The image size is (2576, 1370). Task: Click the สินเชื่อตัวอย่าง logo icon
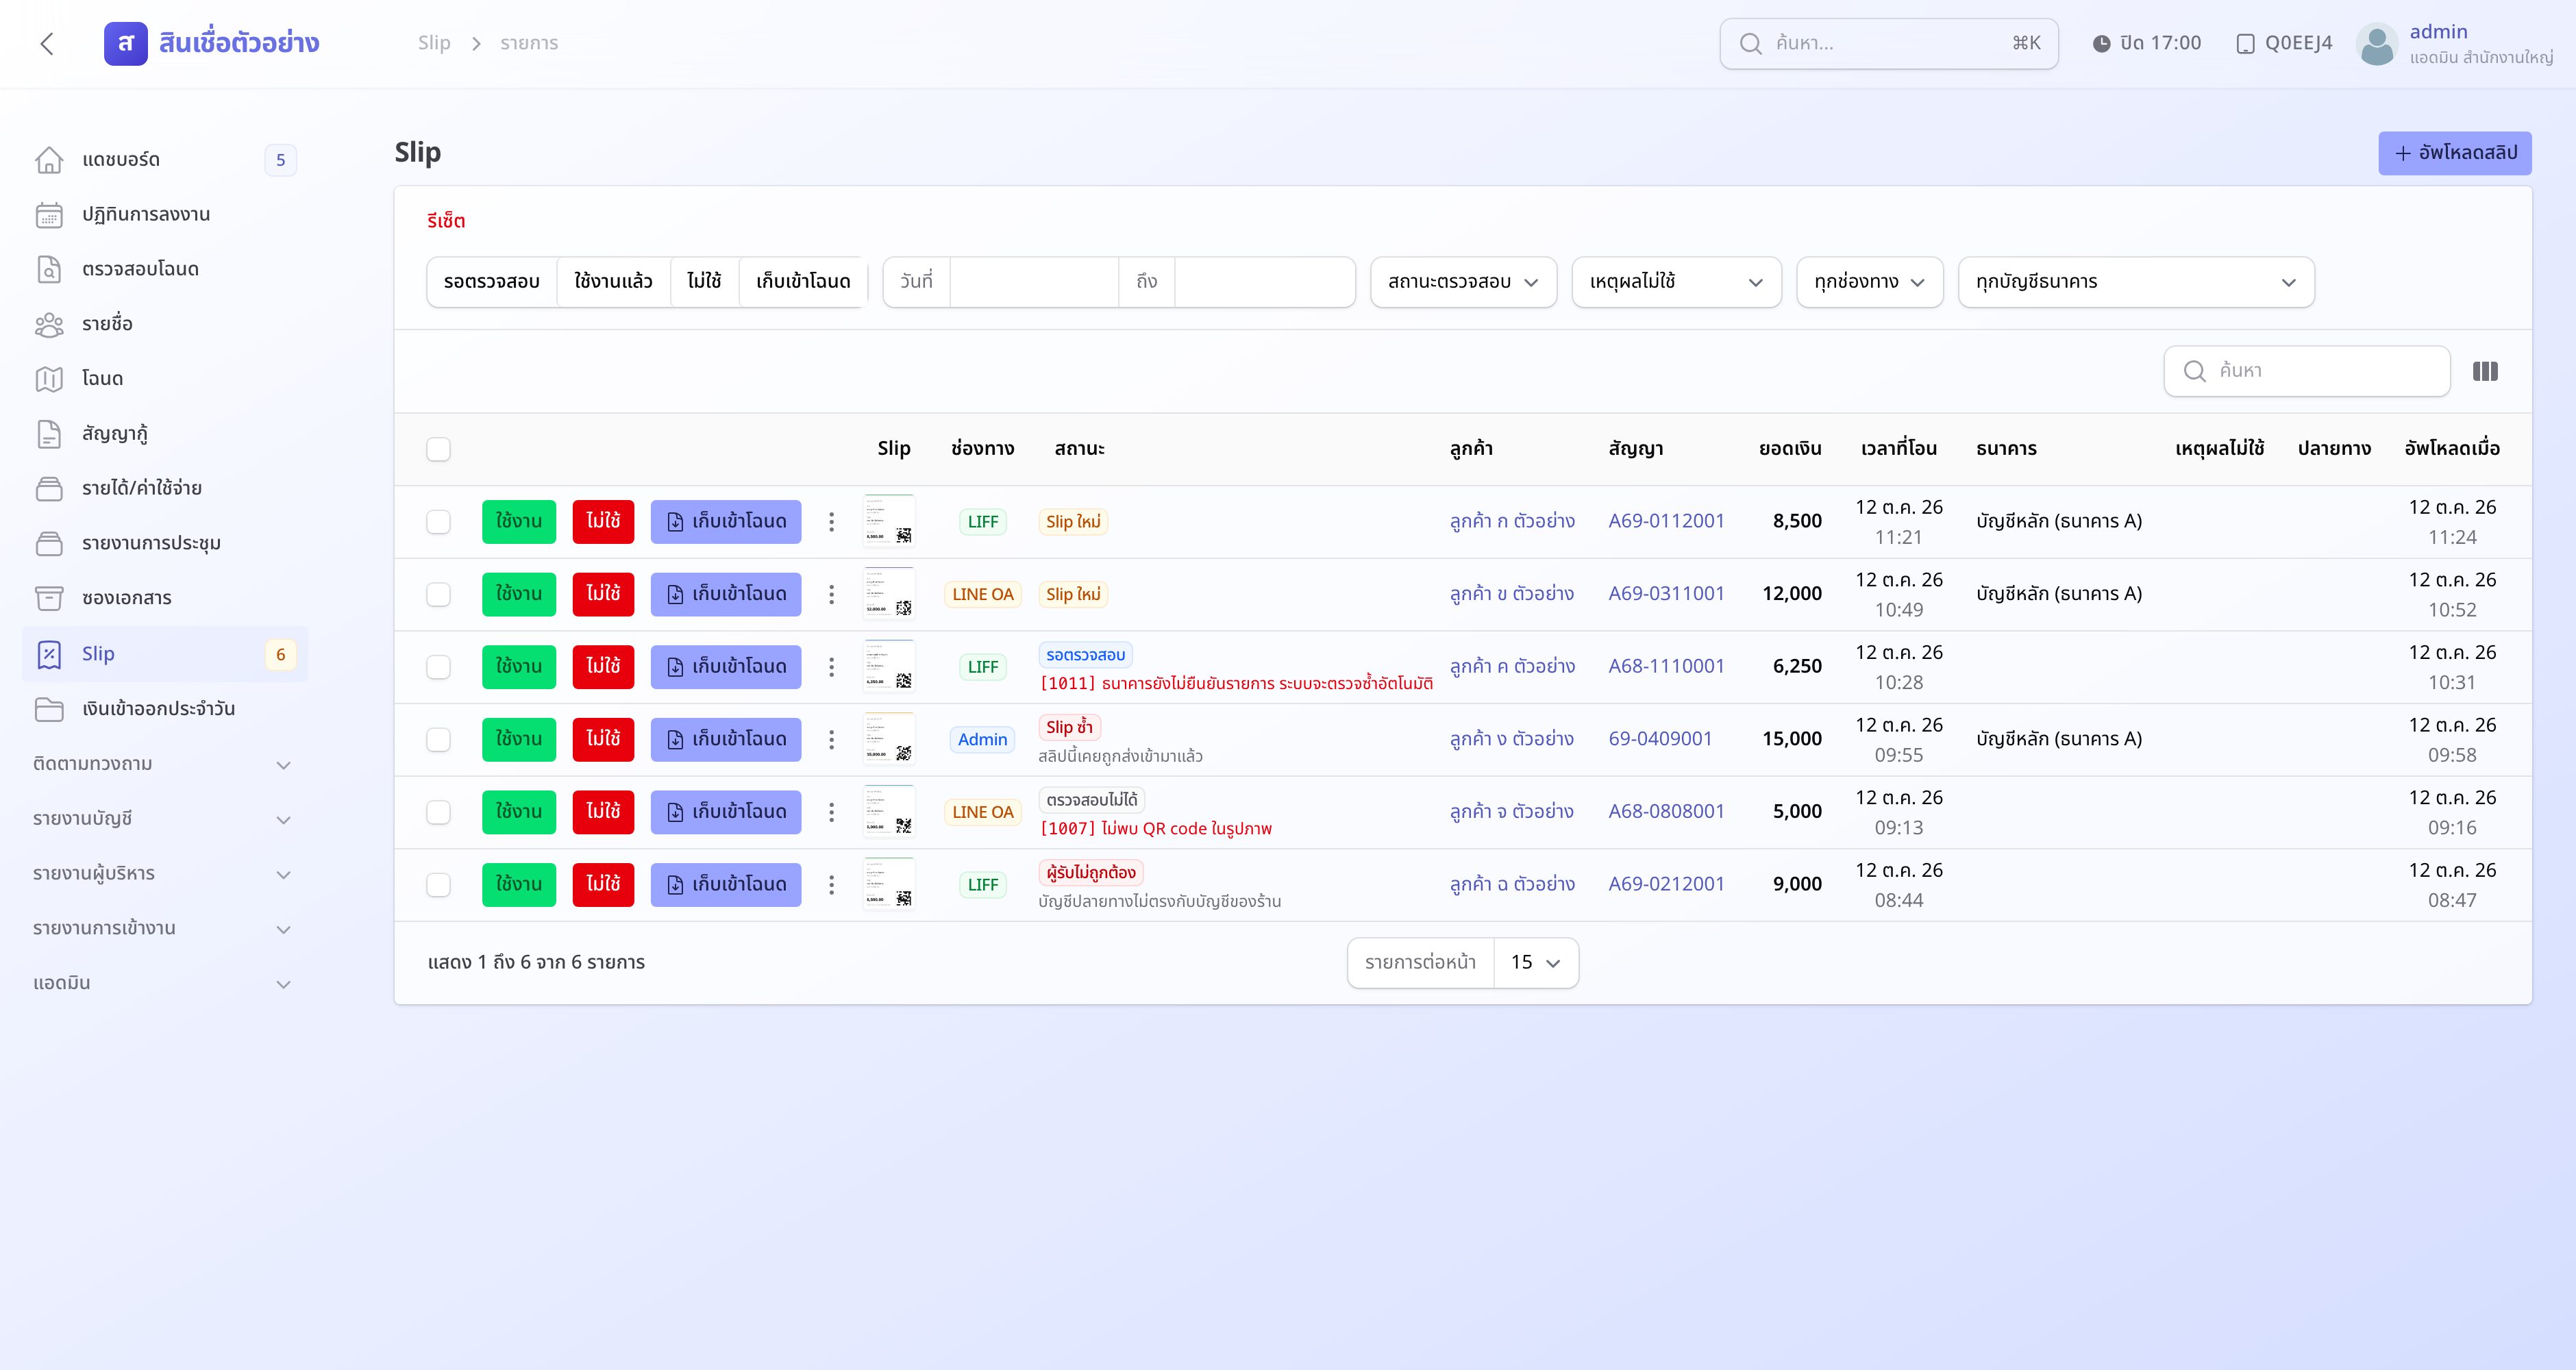pos(126,44)
